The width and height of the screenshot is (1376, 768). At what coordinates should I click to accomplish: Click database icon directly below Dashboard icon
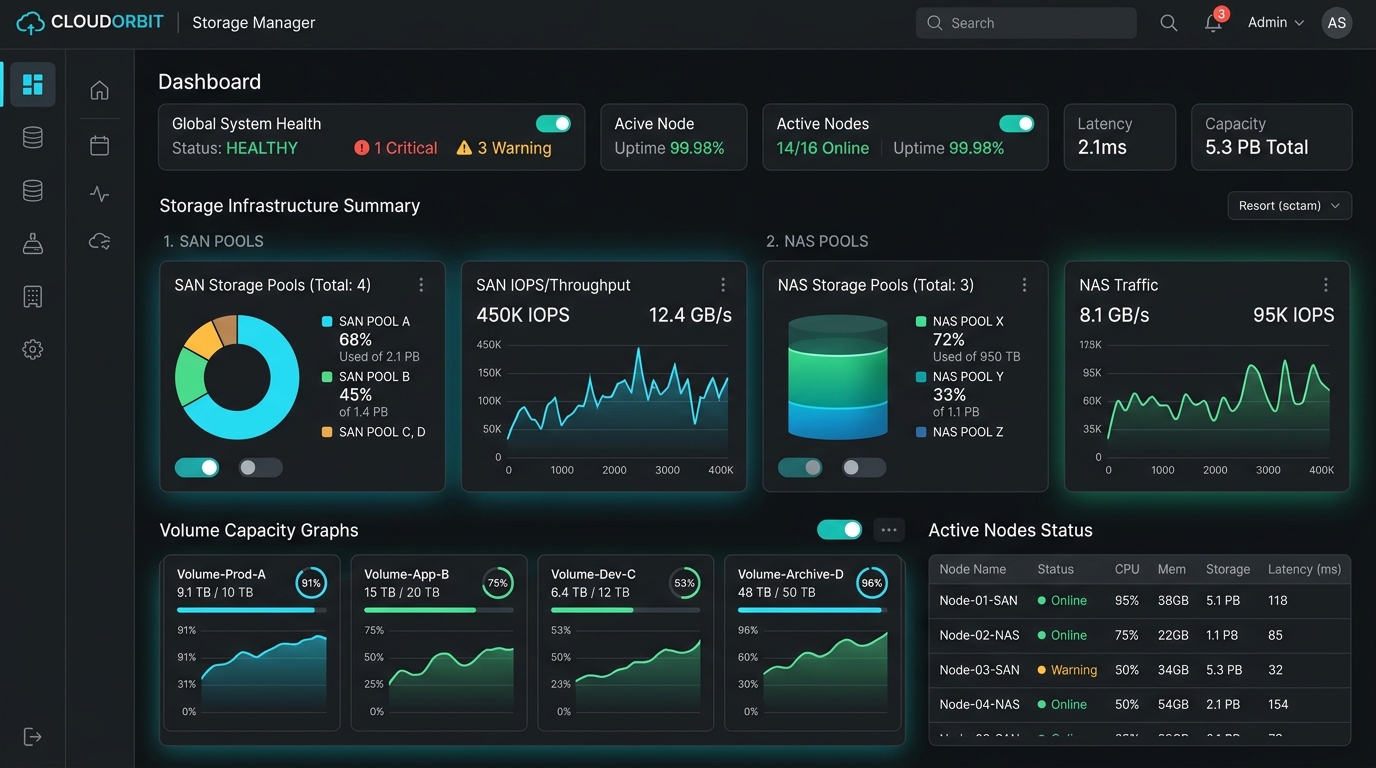pos(33,138)
